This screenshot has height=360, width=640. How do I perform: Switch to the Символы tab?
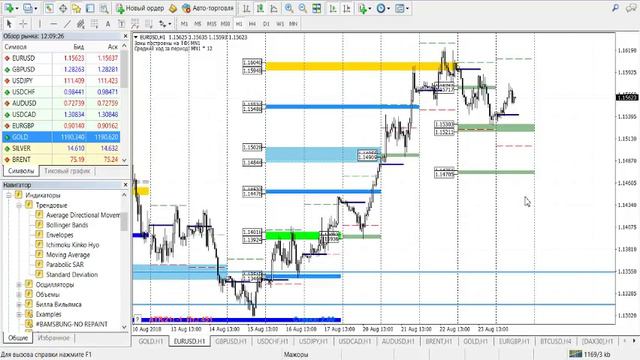coord(21,171)
